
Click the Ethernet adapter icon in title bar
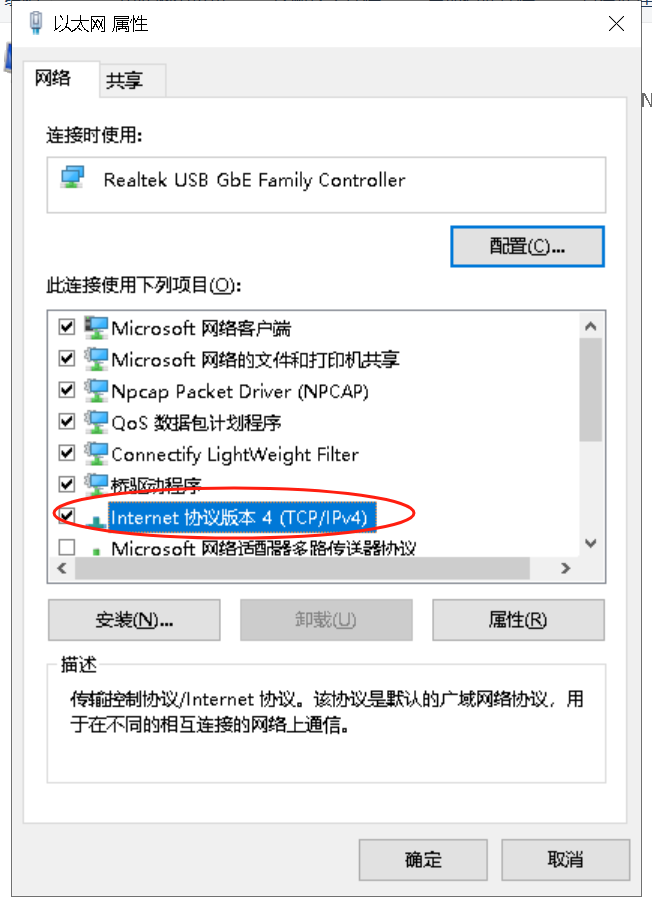click(36, 23)
